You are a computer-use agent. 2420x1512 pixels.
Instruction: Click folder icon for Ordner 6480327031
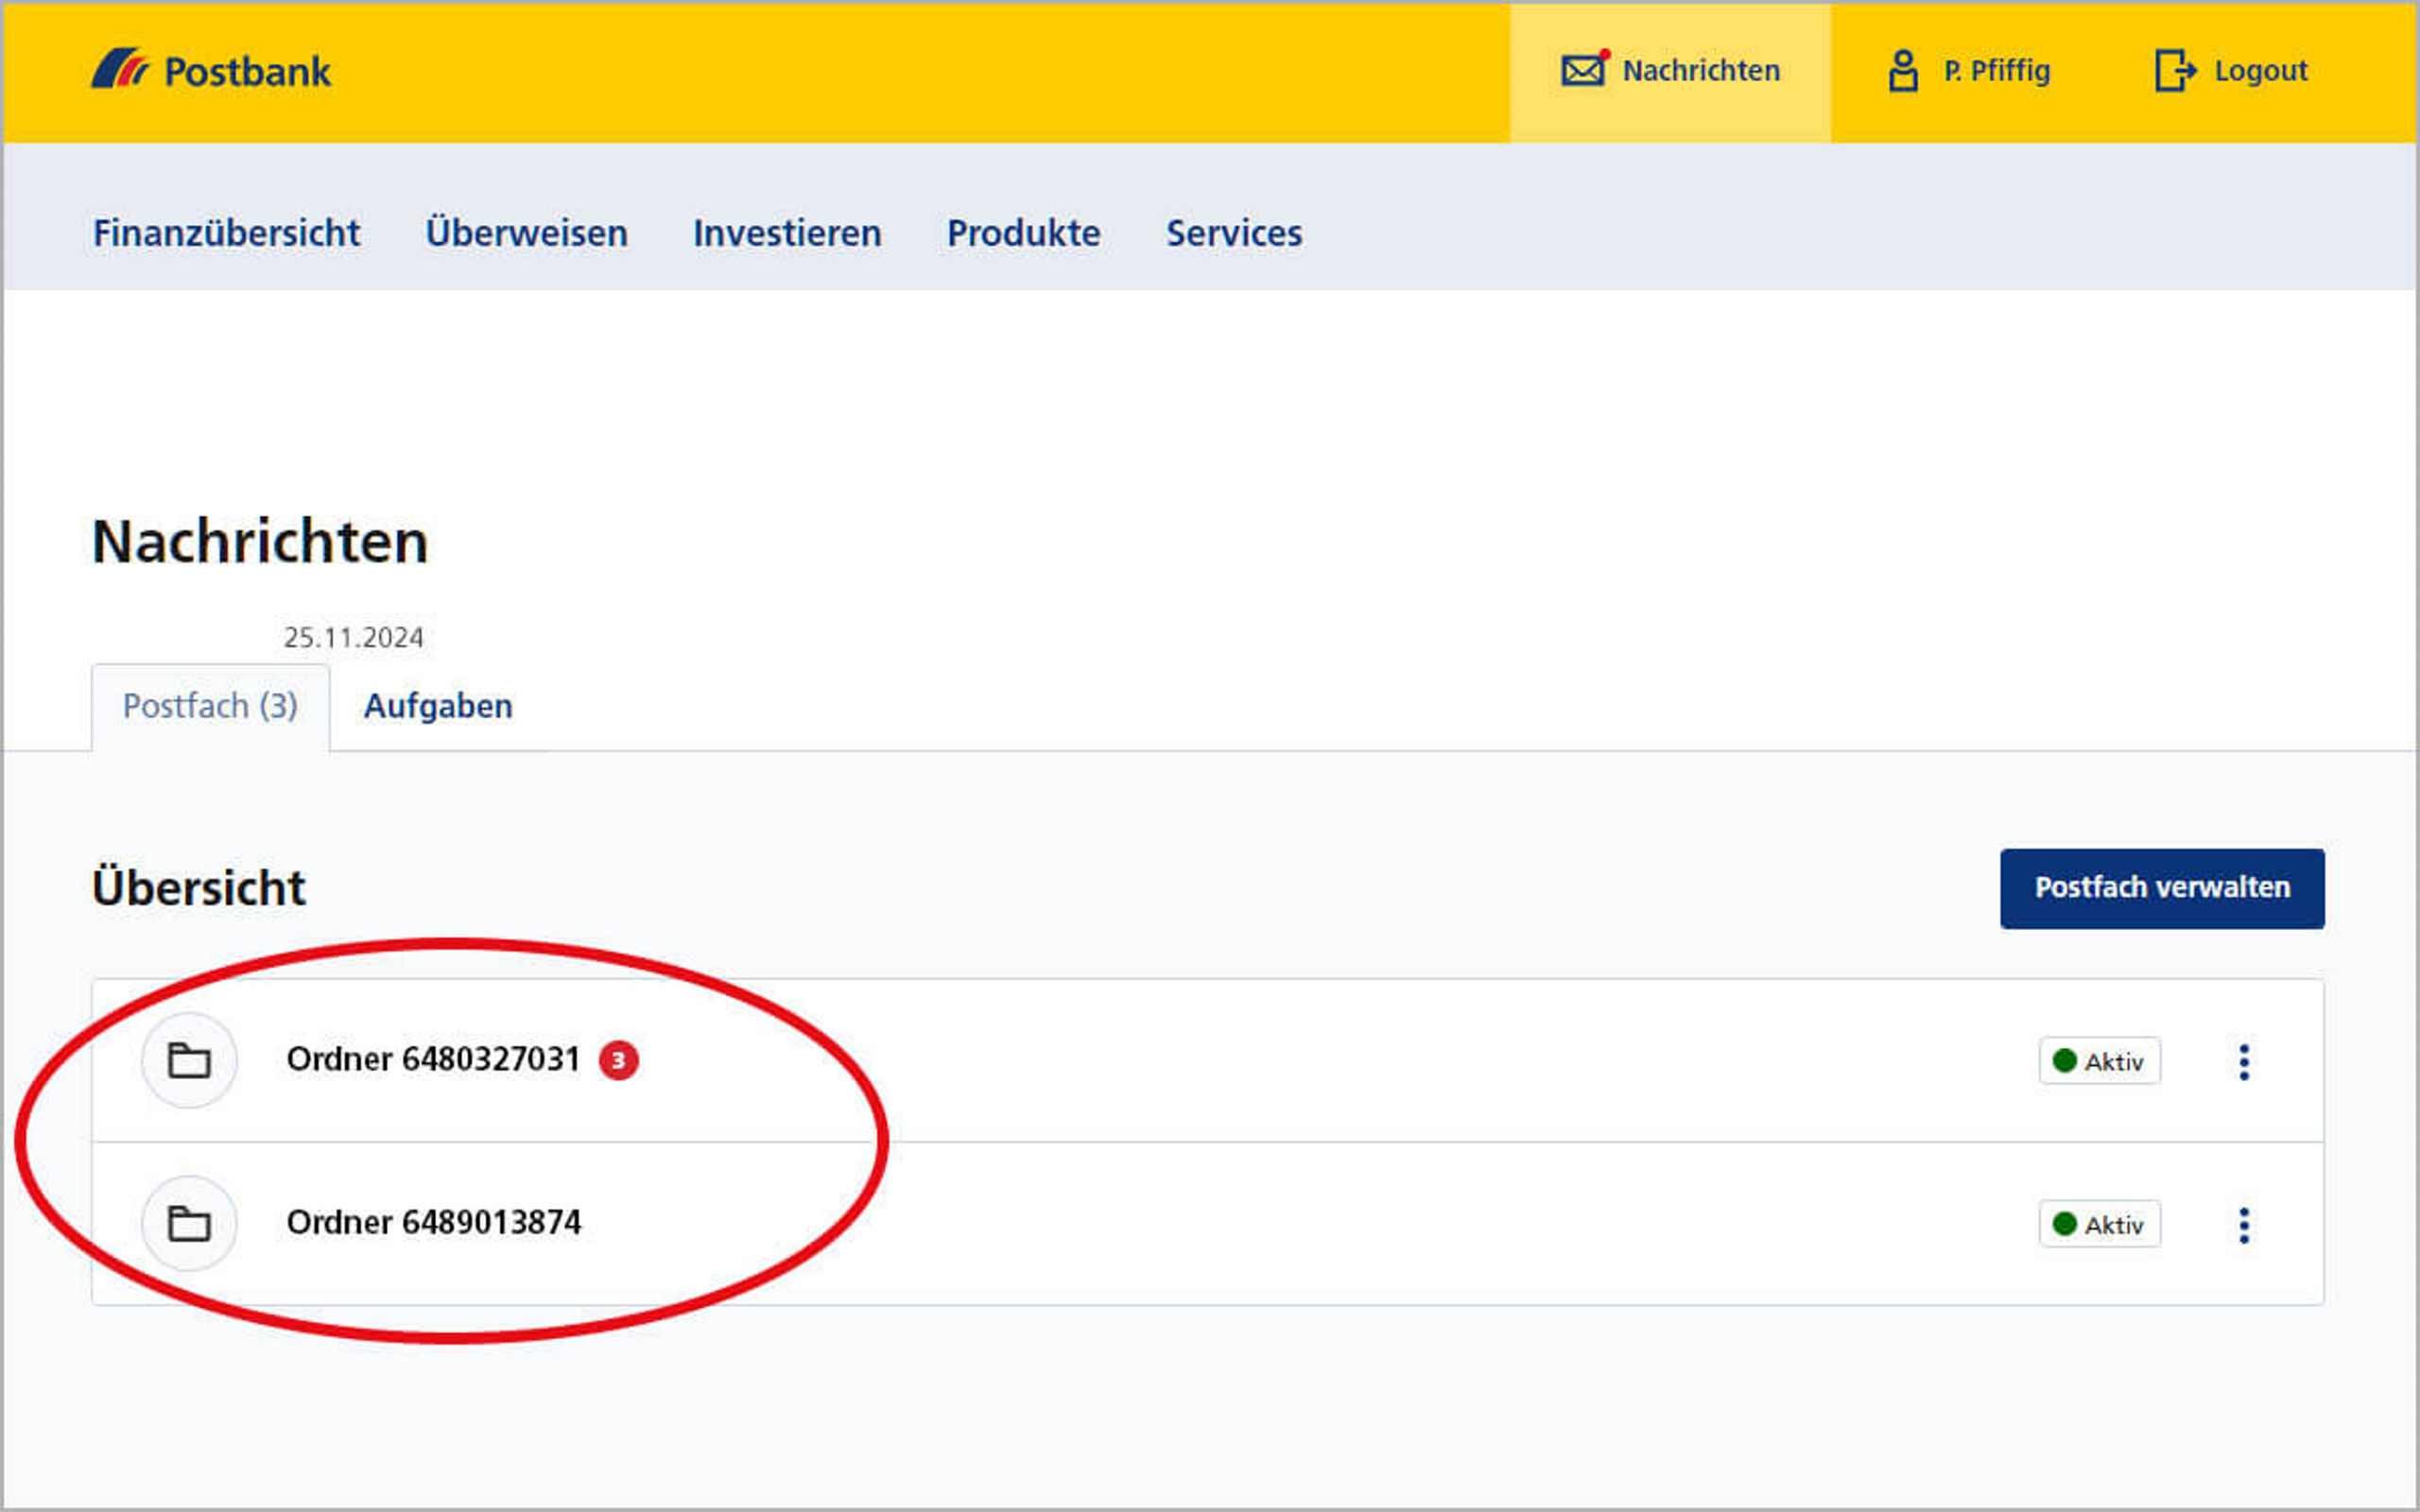(x=189, y=1060)
